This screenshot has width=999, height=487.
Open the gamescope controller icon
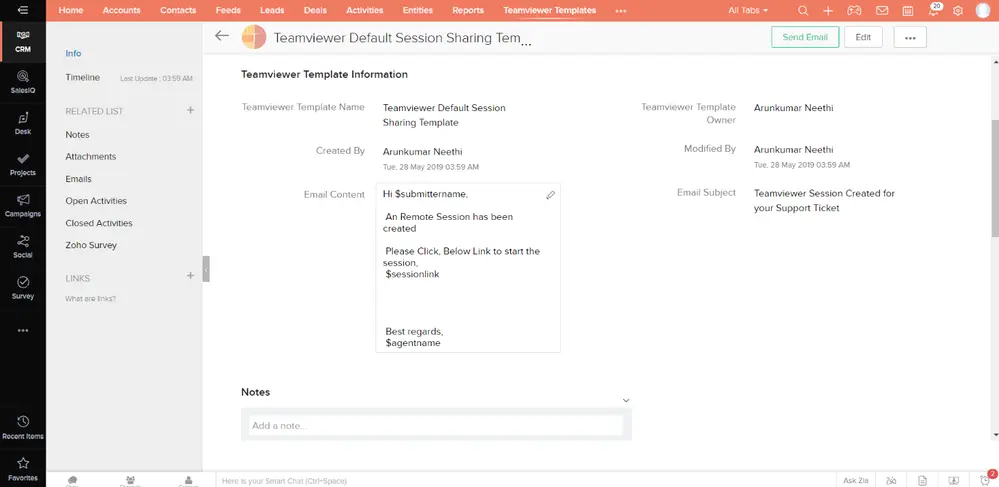[x=854, y=10]
